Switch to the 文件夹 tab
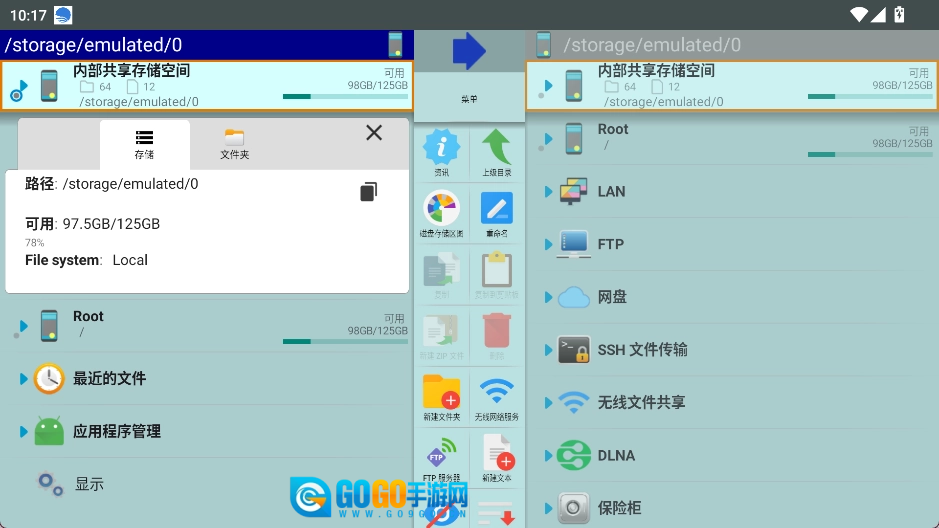 pos(234,144)
